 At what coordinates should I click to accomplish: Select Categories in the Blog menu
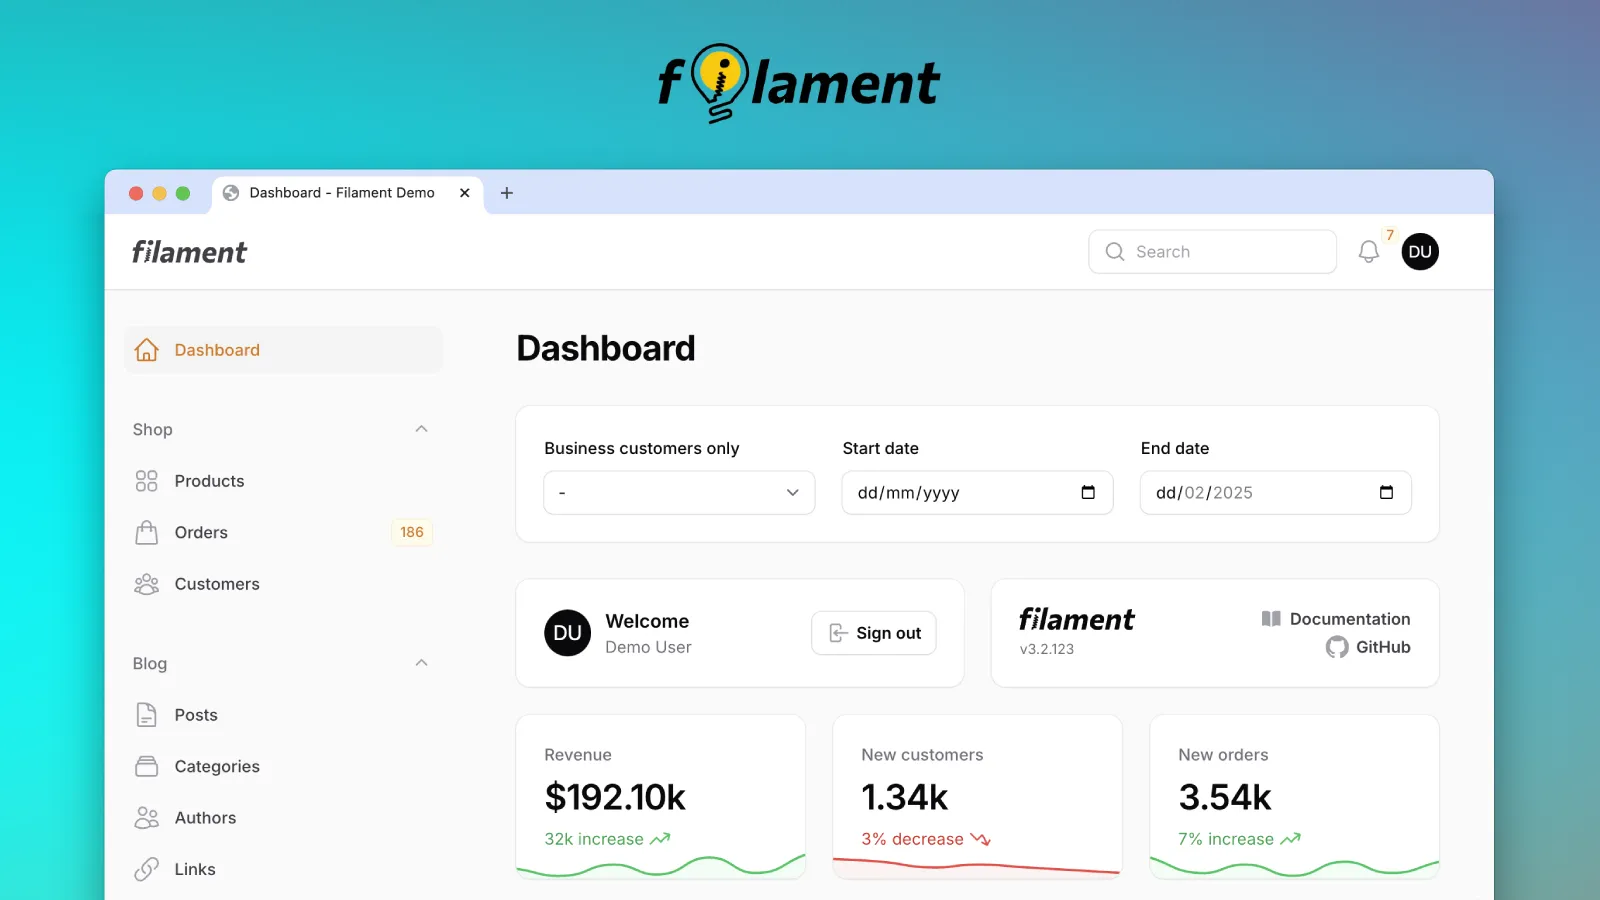click(x=146, y=766)
